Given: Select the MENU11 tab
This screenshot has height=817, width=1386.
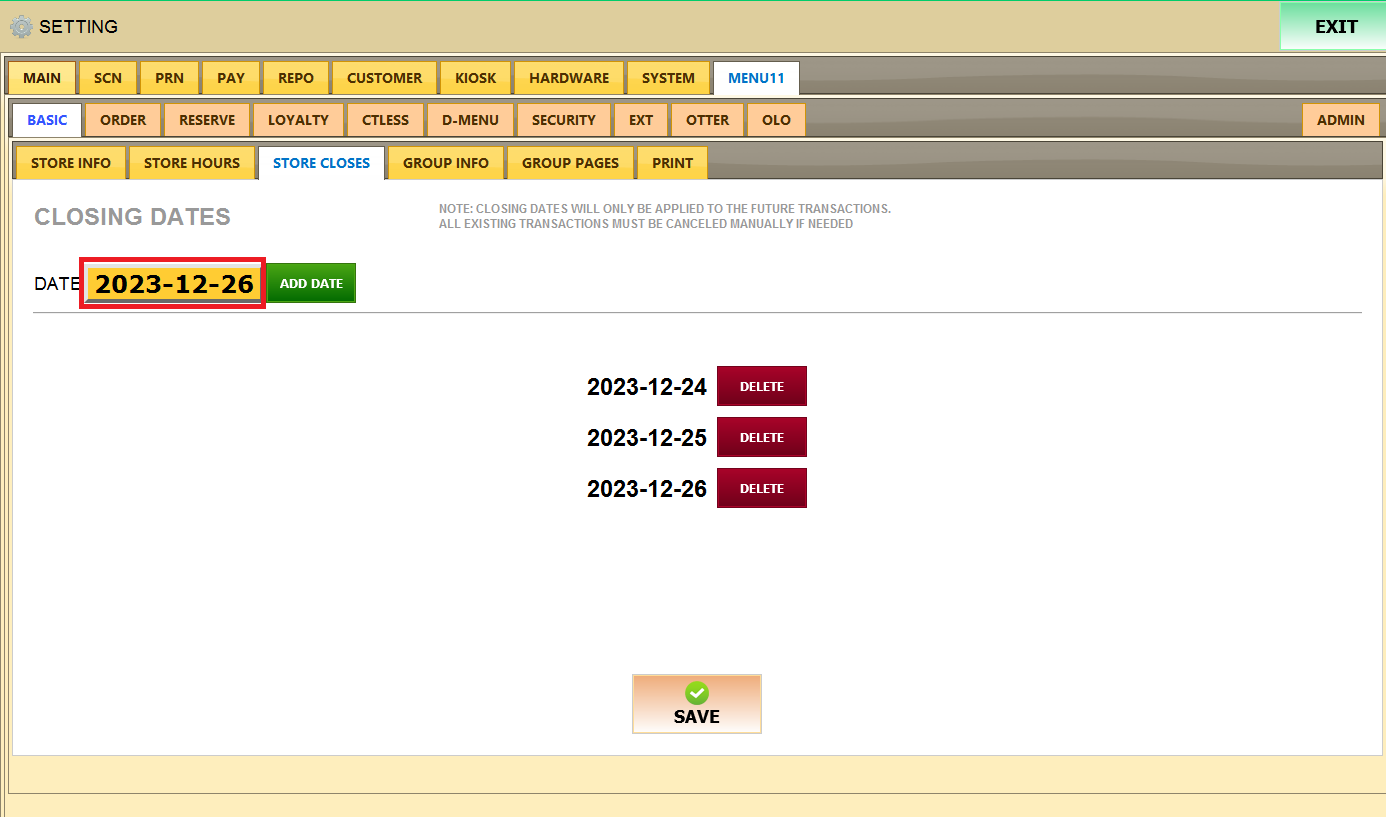Looking at the screenshot, I should (756, 78).
